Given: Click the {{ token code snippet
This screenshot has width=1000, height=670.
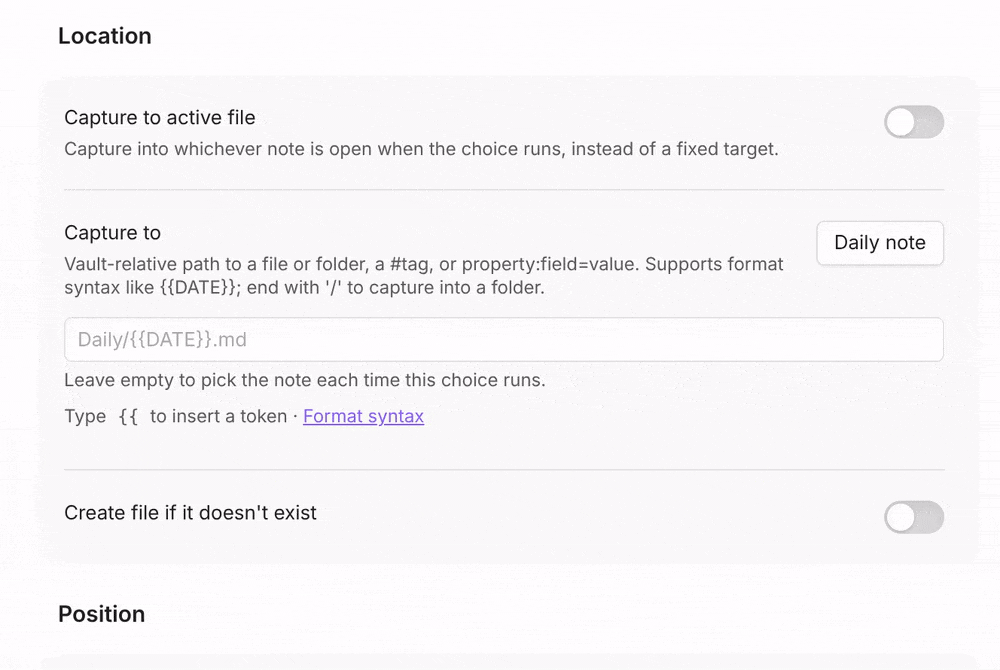Looking at the screenshot, I should pyautogui.click(x=128, y=416).
